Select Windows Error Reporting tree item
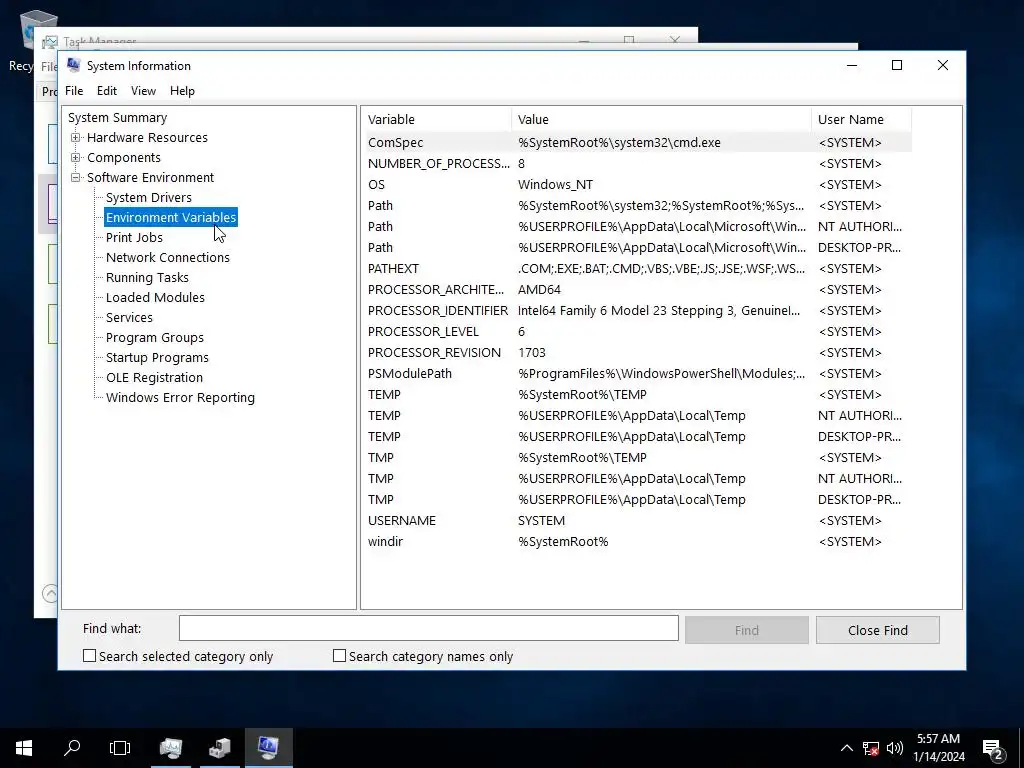This screenshot has width=1024, height=768. pos(180,398)
